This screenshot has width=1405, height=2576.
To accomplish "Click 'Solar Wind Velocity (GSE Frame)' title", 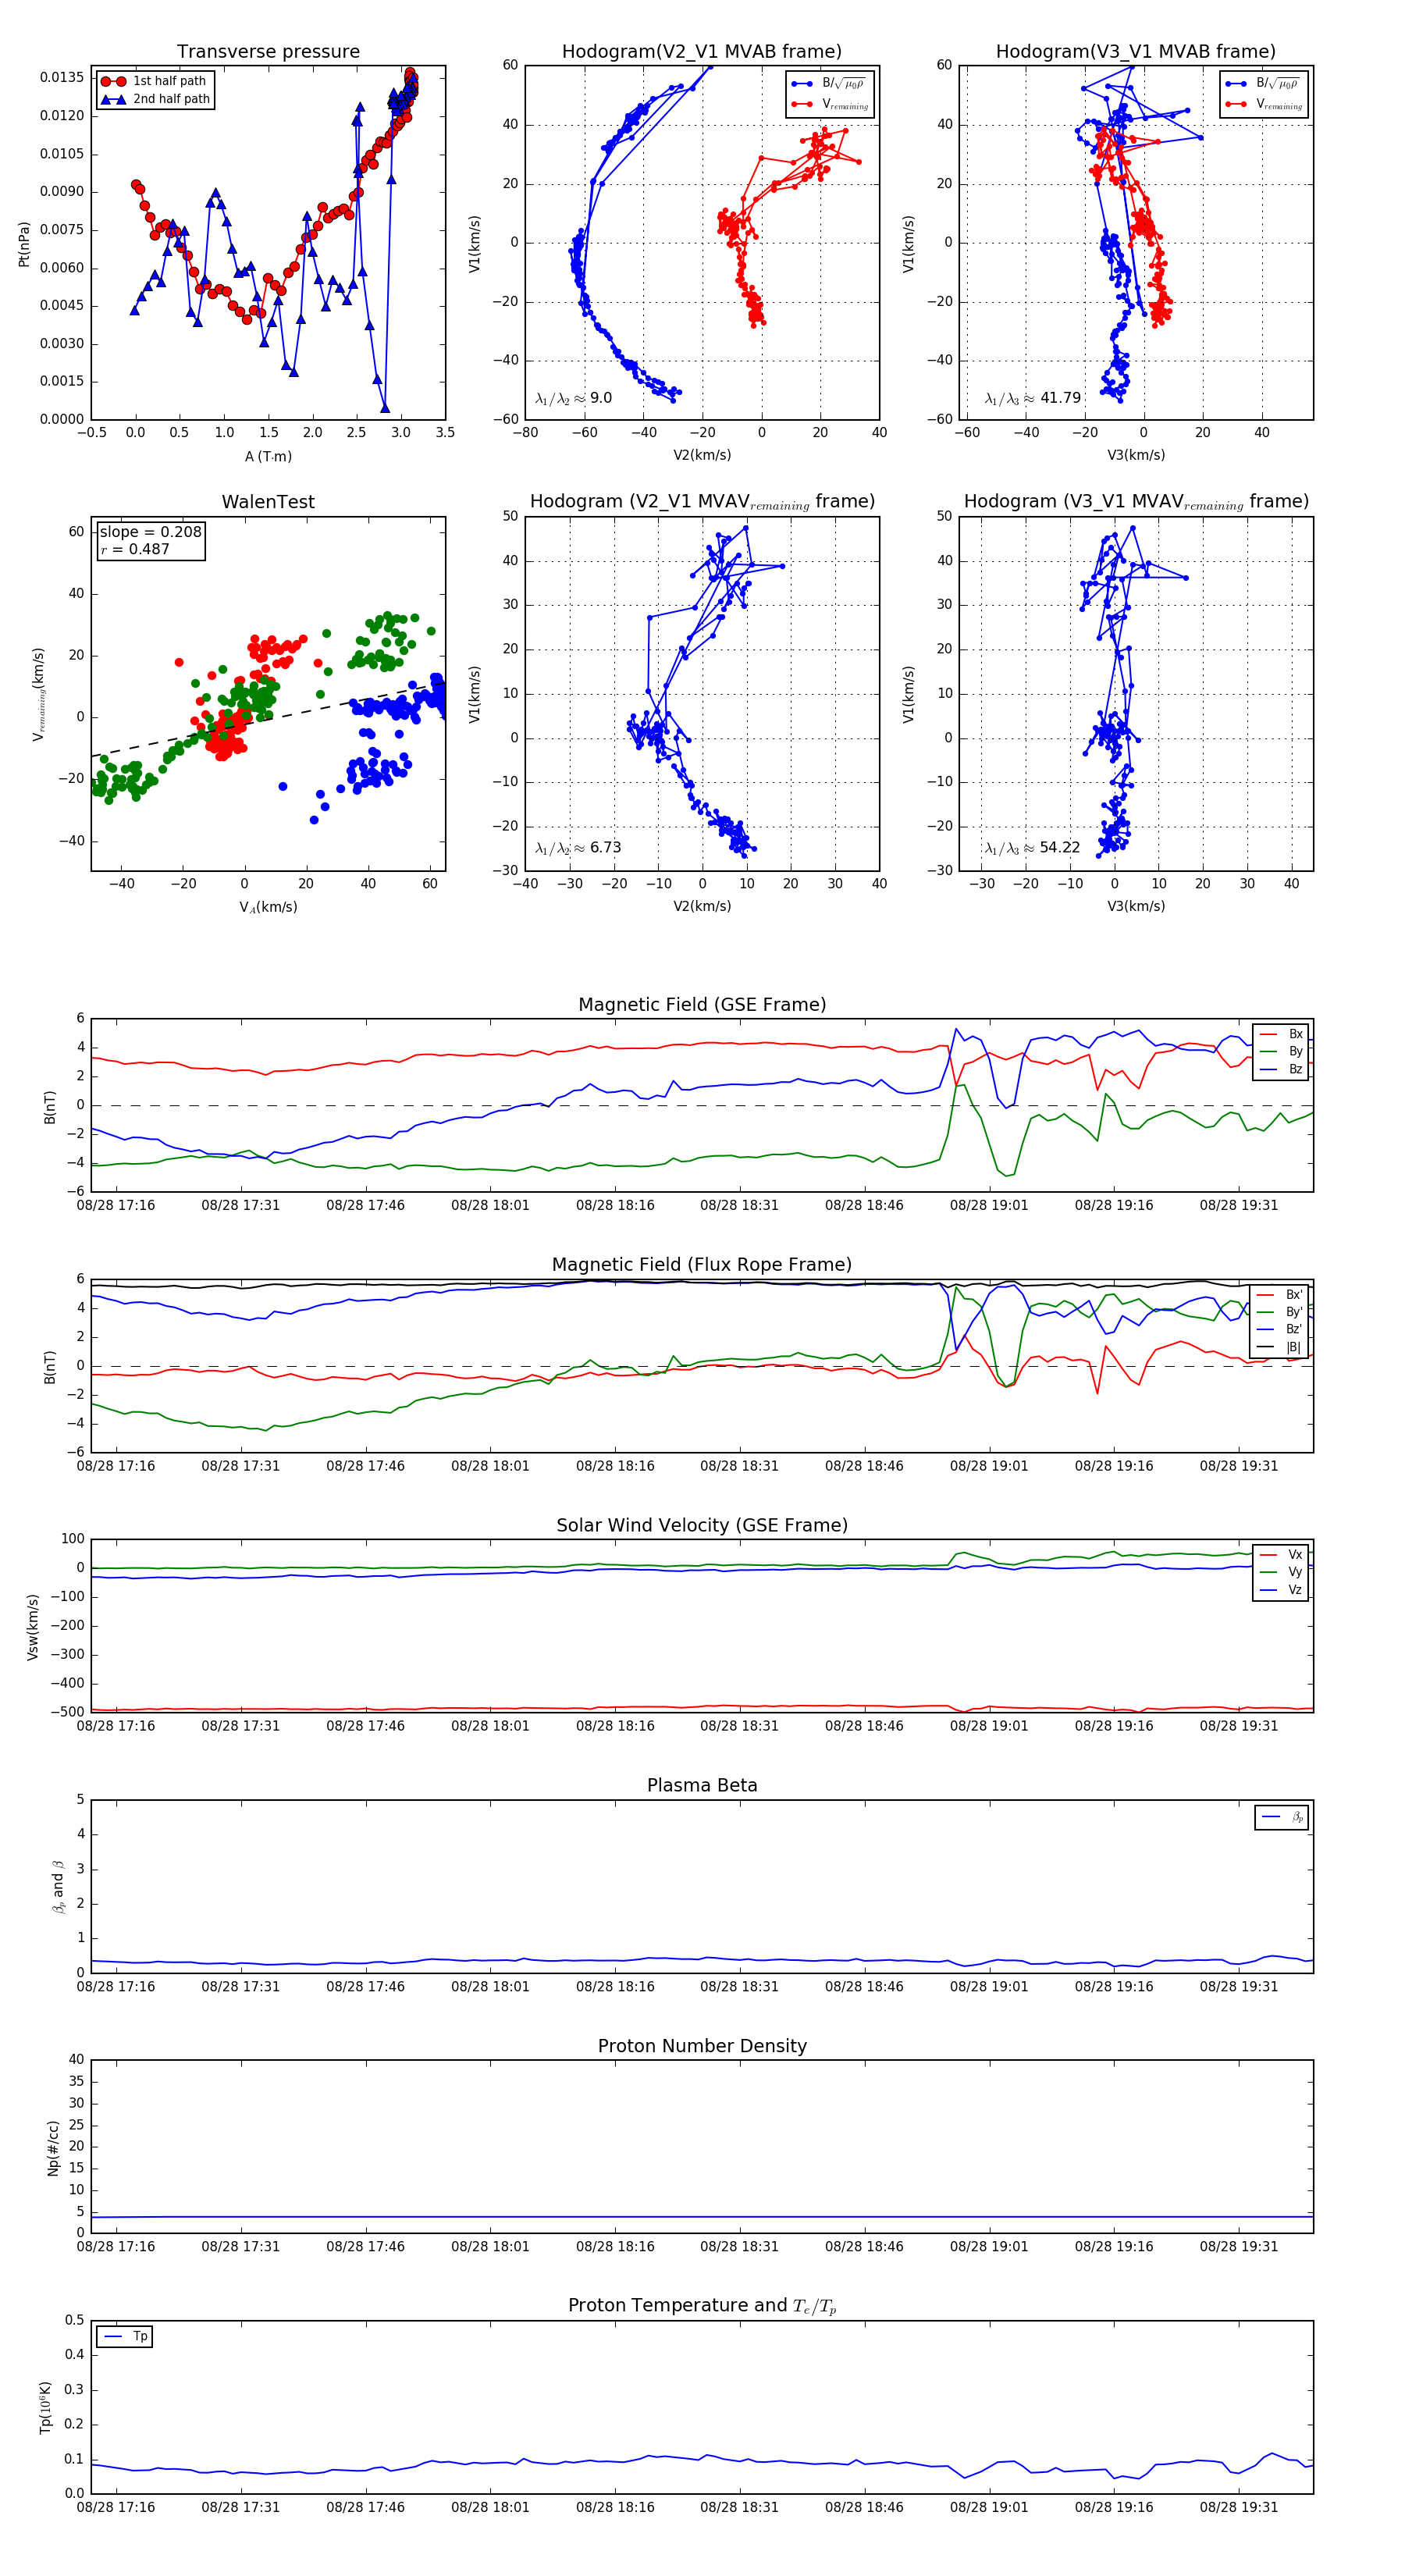I will (x=702, y=1525).
